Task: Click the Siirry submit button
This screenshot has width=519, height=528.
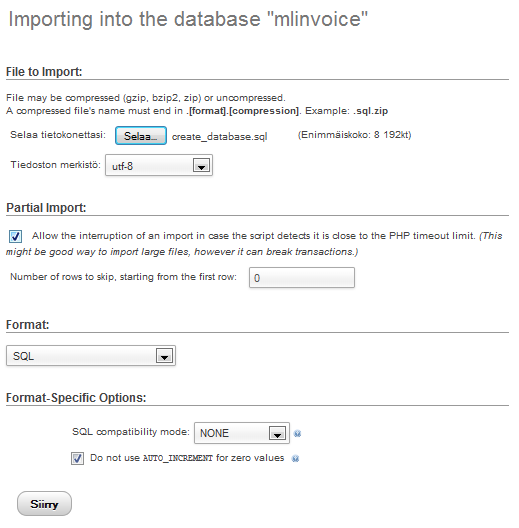Action: click(44, 504)
